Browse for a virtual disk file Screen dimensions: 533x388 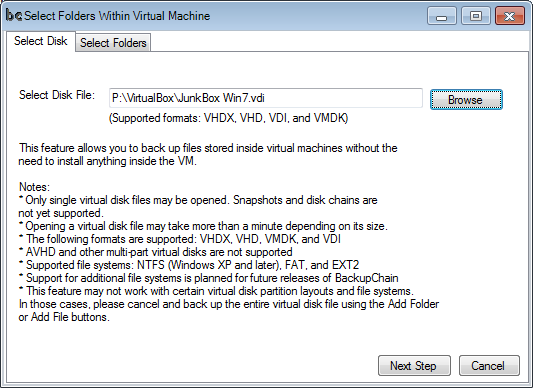(x=466, y=100)
